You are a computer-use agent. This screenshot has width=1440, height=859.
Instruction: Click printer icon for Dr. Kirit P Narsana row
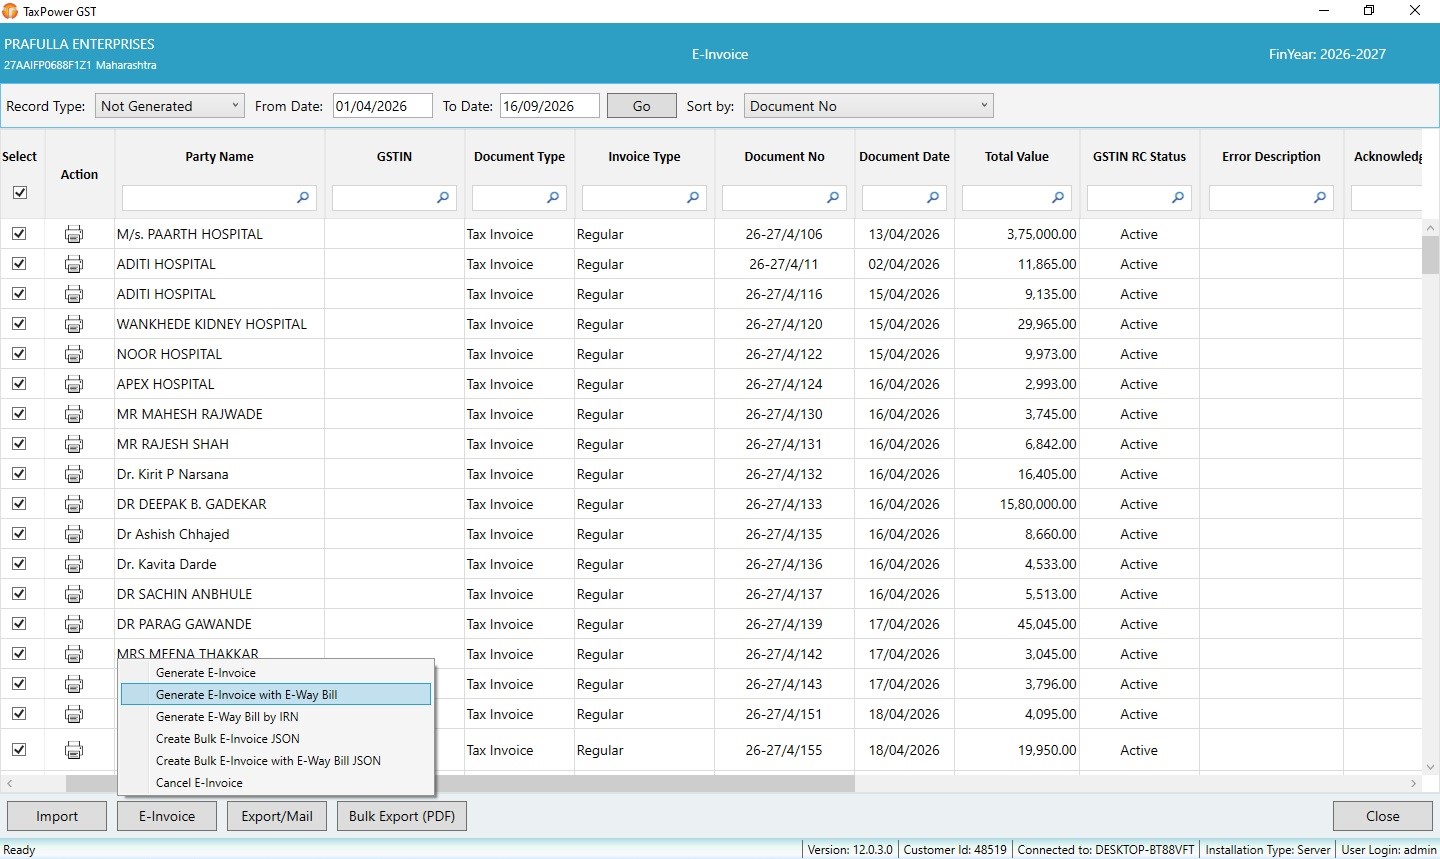click(x=74, y=474)
